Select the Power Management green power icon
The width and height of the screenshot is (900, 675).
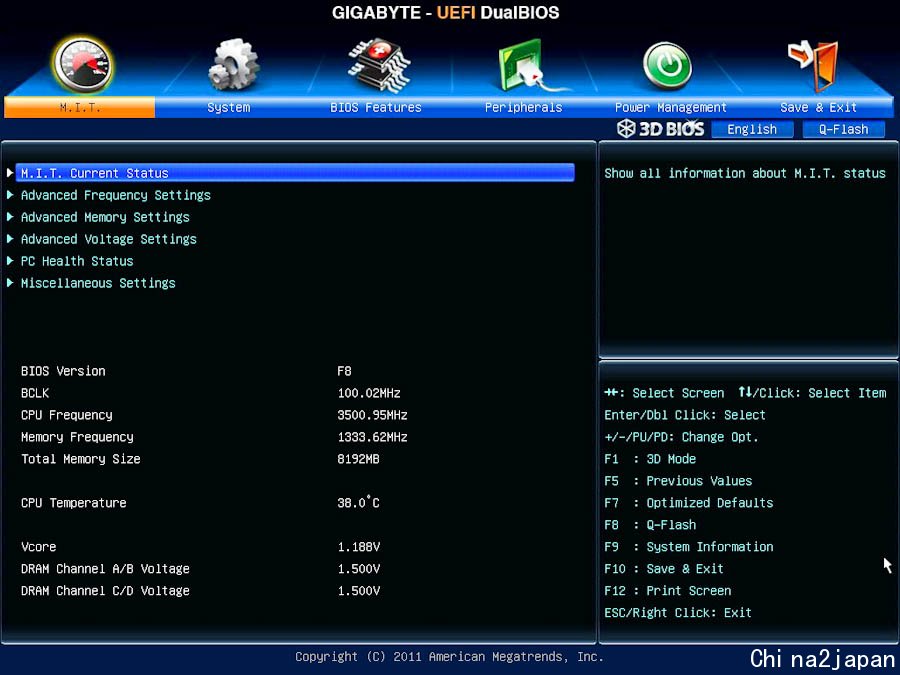(667, 65)
